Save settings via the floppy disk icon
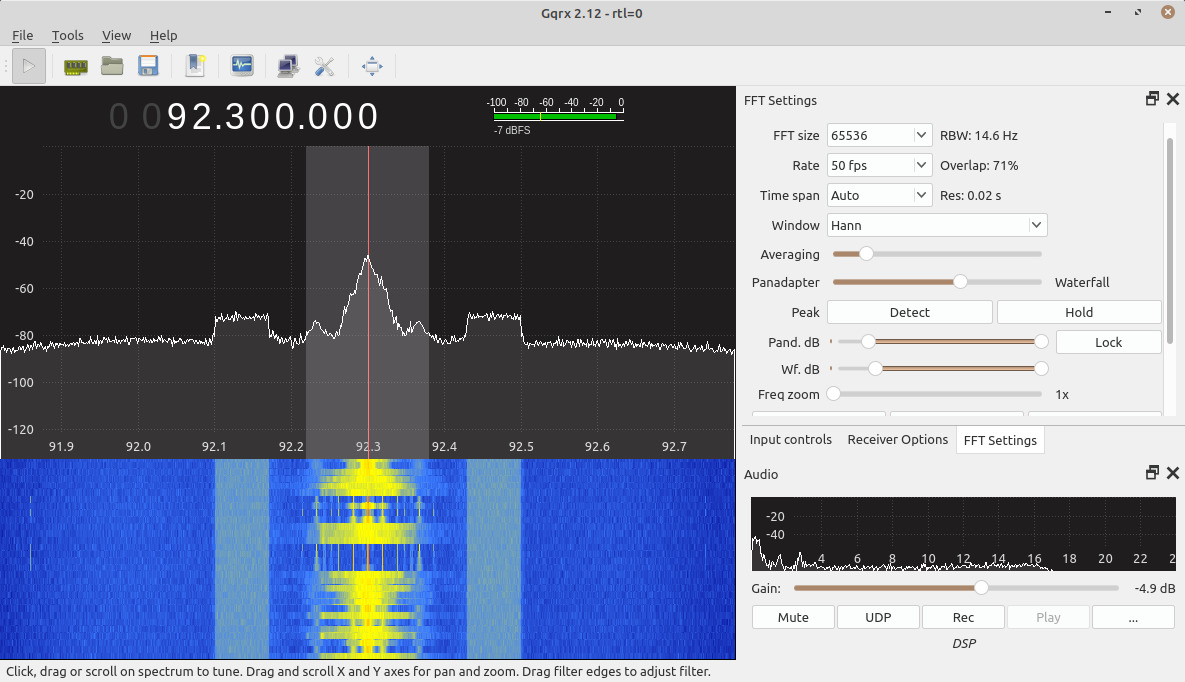 pos(148,66)
